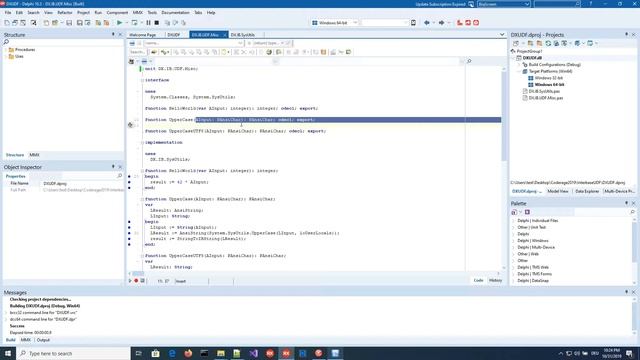The height and width of the screenshot is (360, 640).
Task: Click the search magnifier in Structure panel
Action: [x=6, y=42]
